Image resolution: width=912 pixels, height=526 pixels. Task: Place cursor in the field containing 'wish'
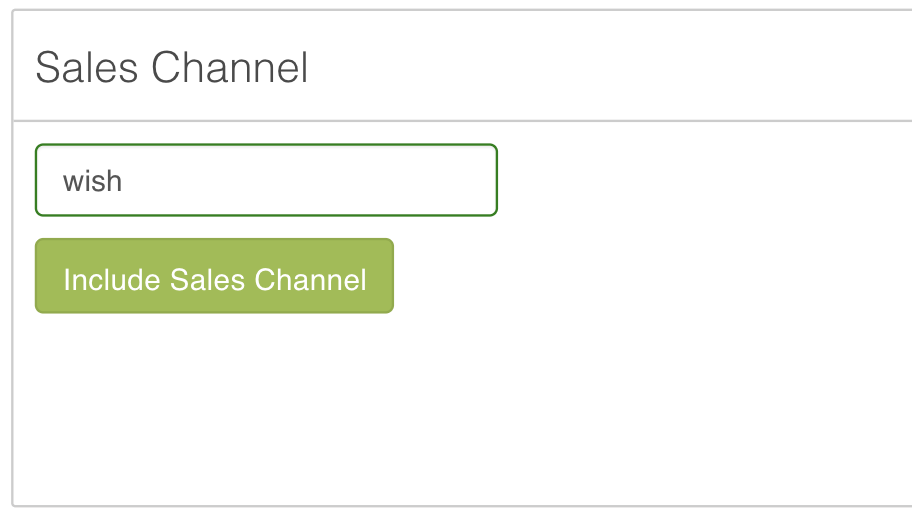point(266,180)
